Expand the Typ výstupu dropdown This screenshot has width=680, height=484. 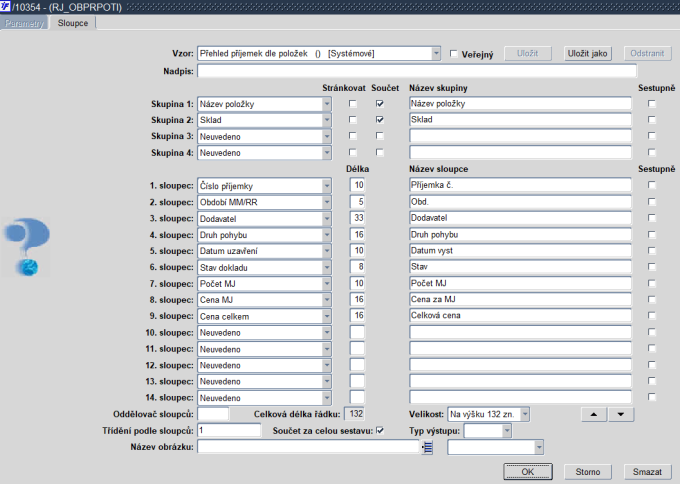pyautogui.click(x=507, y=431)
